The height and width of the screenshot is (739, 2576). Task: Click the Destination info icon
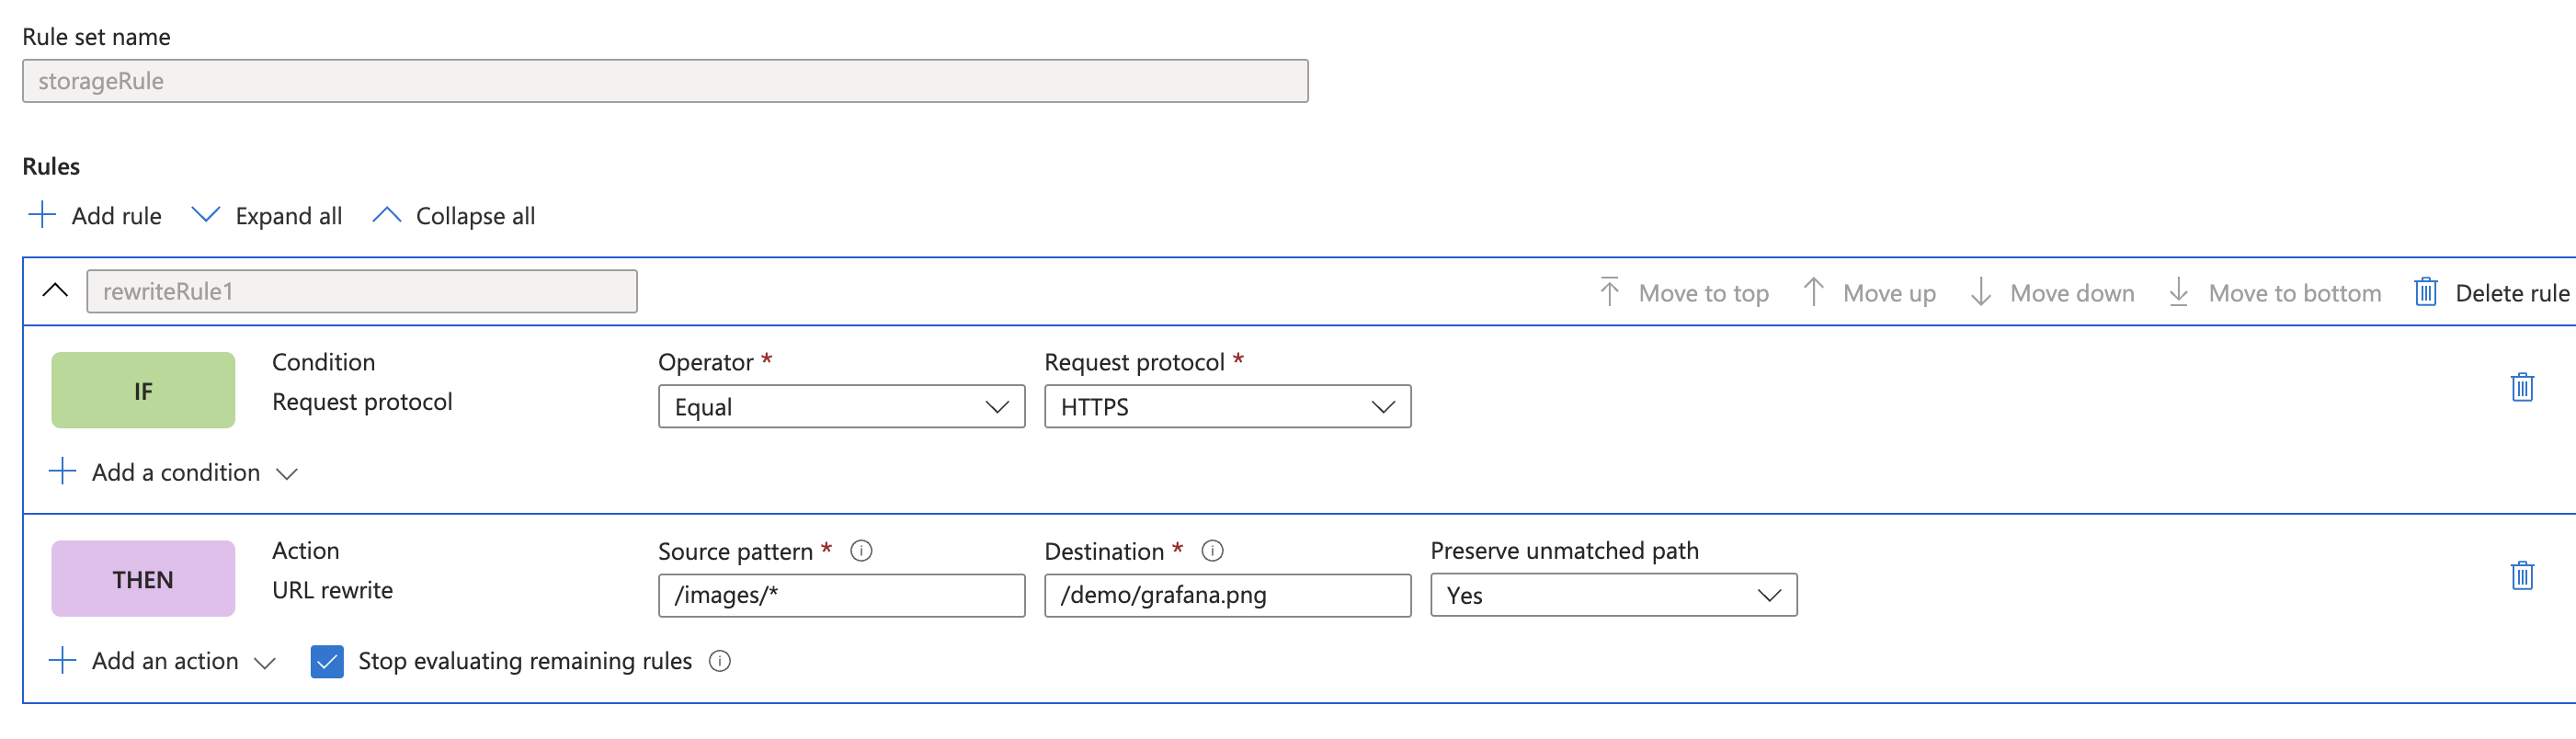point(1212,551)
